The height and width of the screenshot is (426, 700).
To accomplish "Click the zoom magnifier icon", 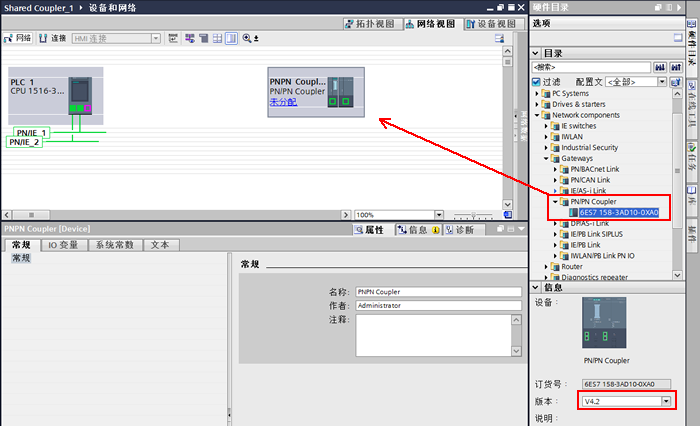I will (x=247, y=38).
